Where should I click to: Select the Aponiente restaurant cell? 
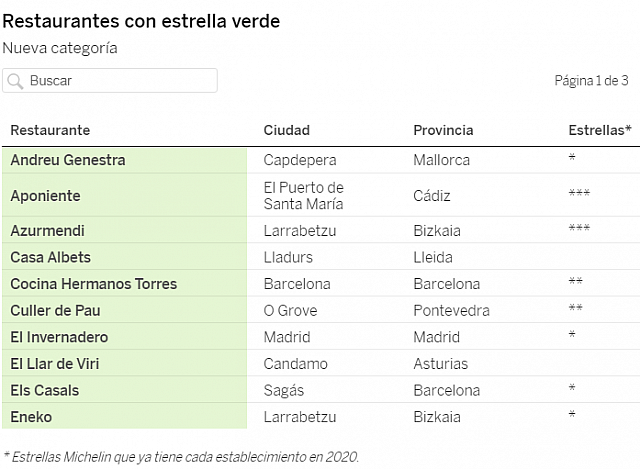[x=46, y=196]
